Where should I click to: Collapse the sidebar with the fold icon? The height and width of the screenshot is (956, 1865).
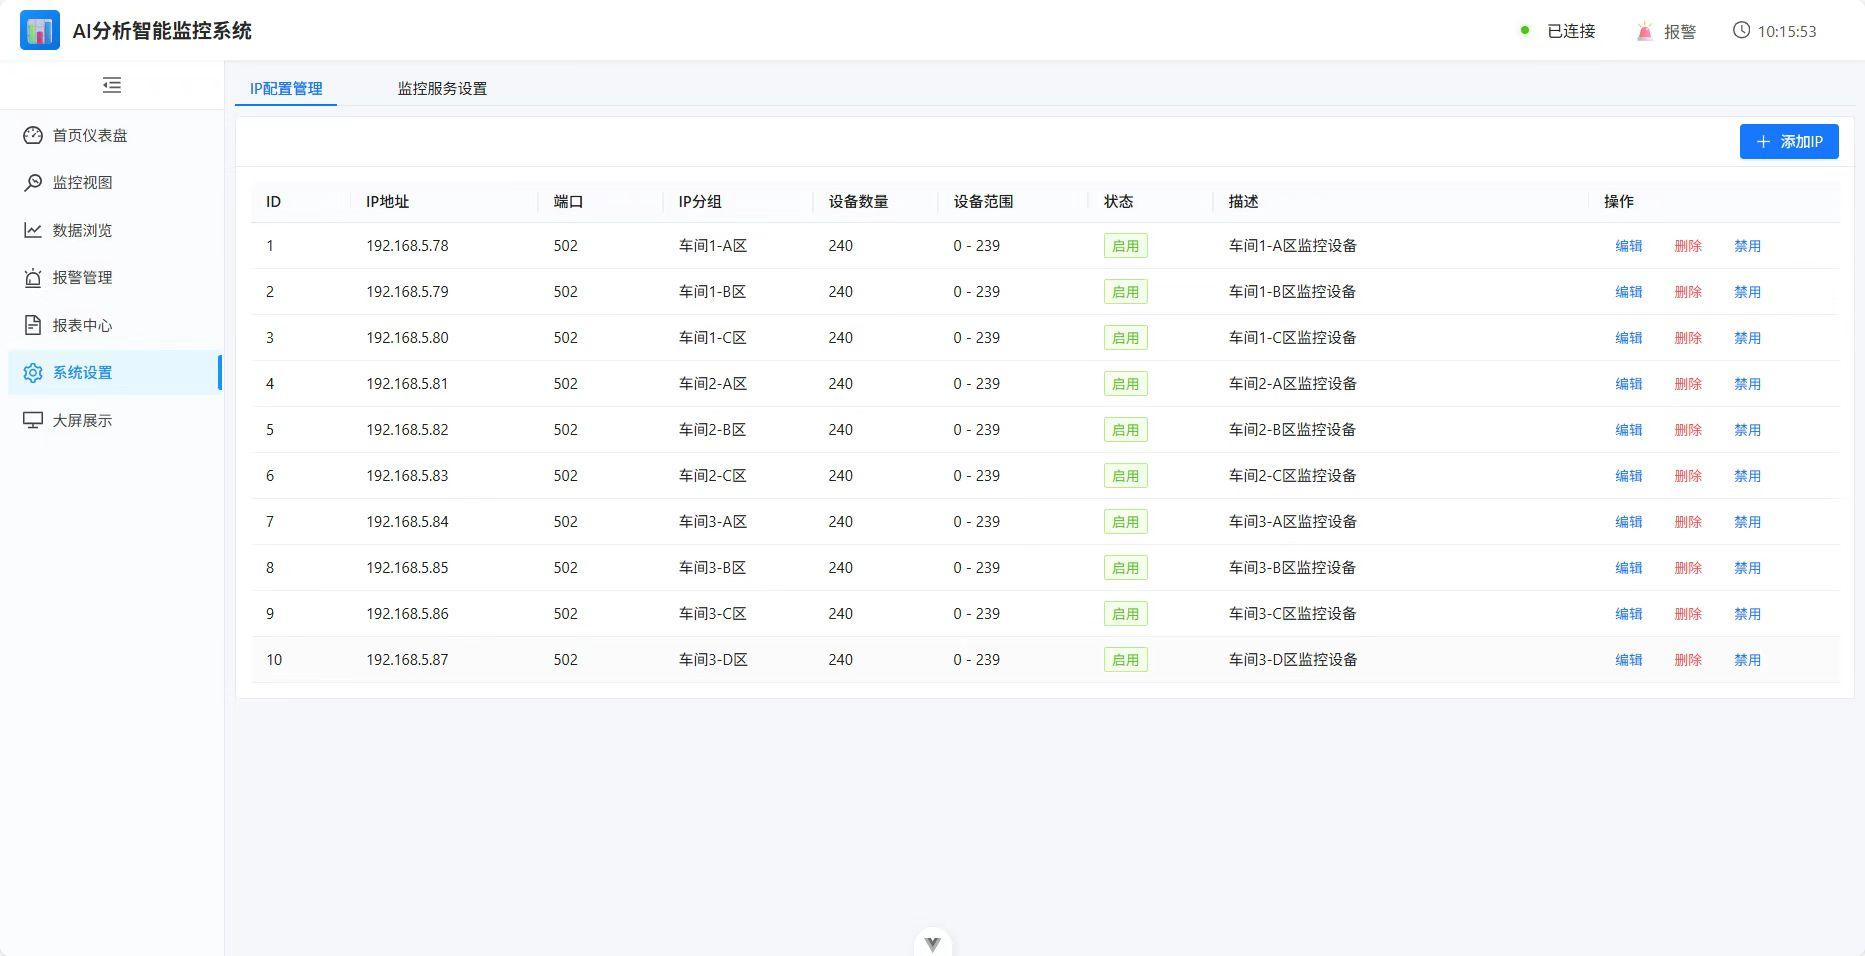point(112,85)
